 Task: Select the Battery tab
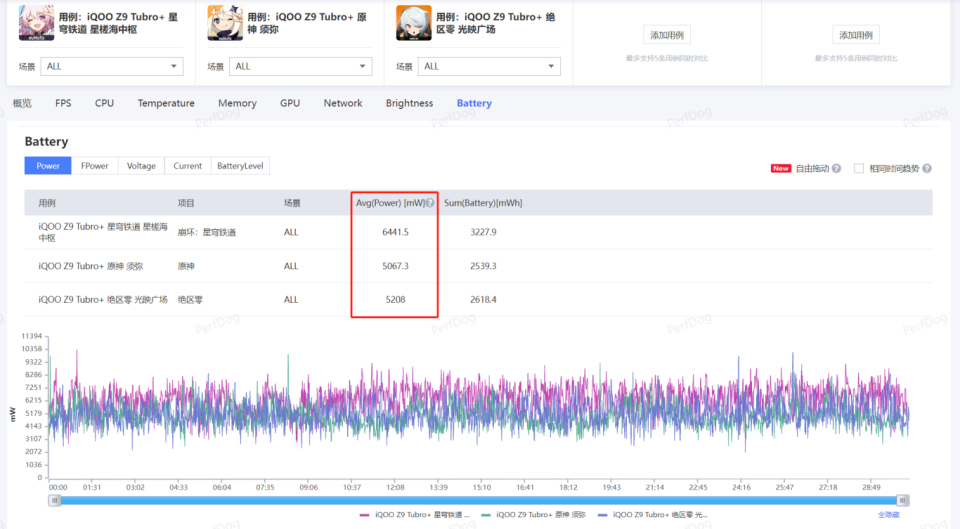pos(474,103)
